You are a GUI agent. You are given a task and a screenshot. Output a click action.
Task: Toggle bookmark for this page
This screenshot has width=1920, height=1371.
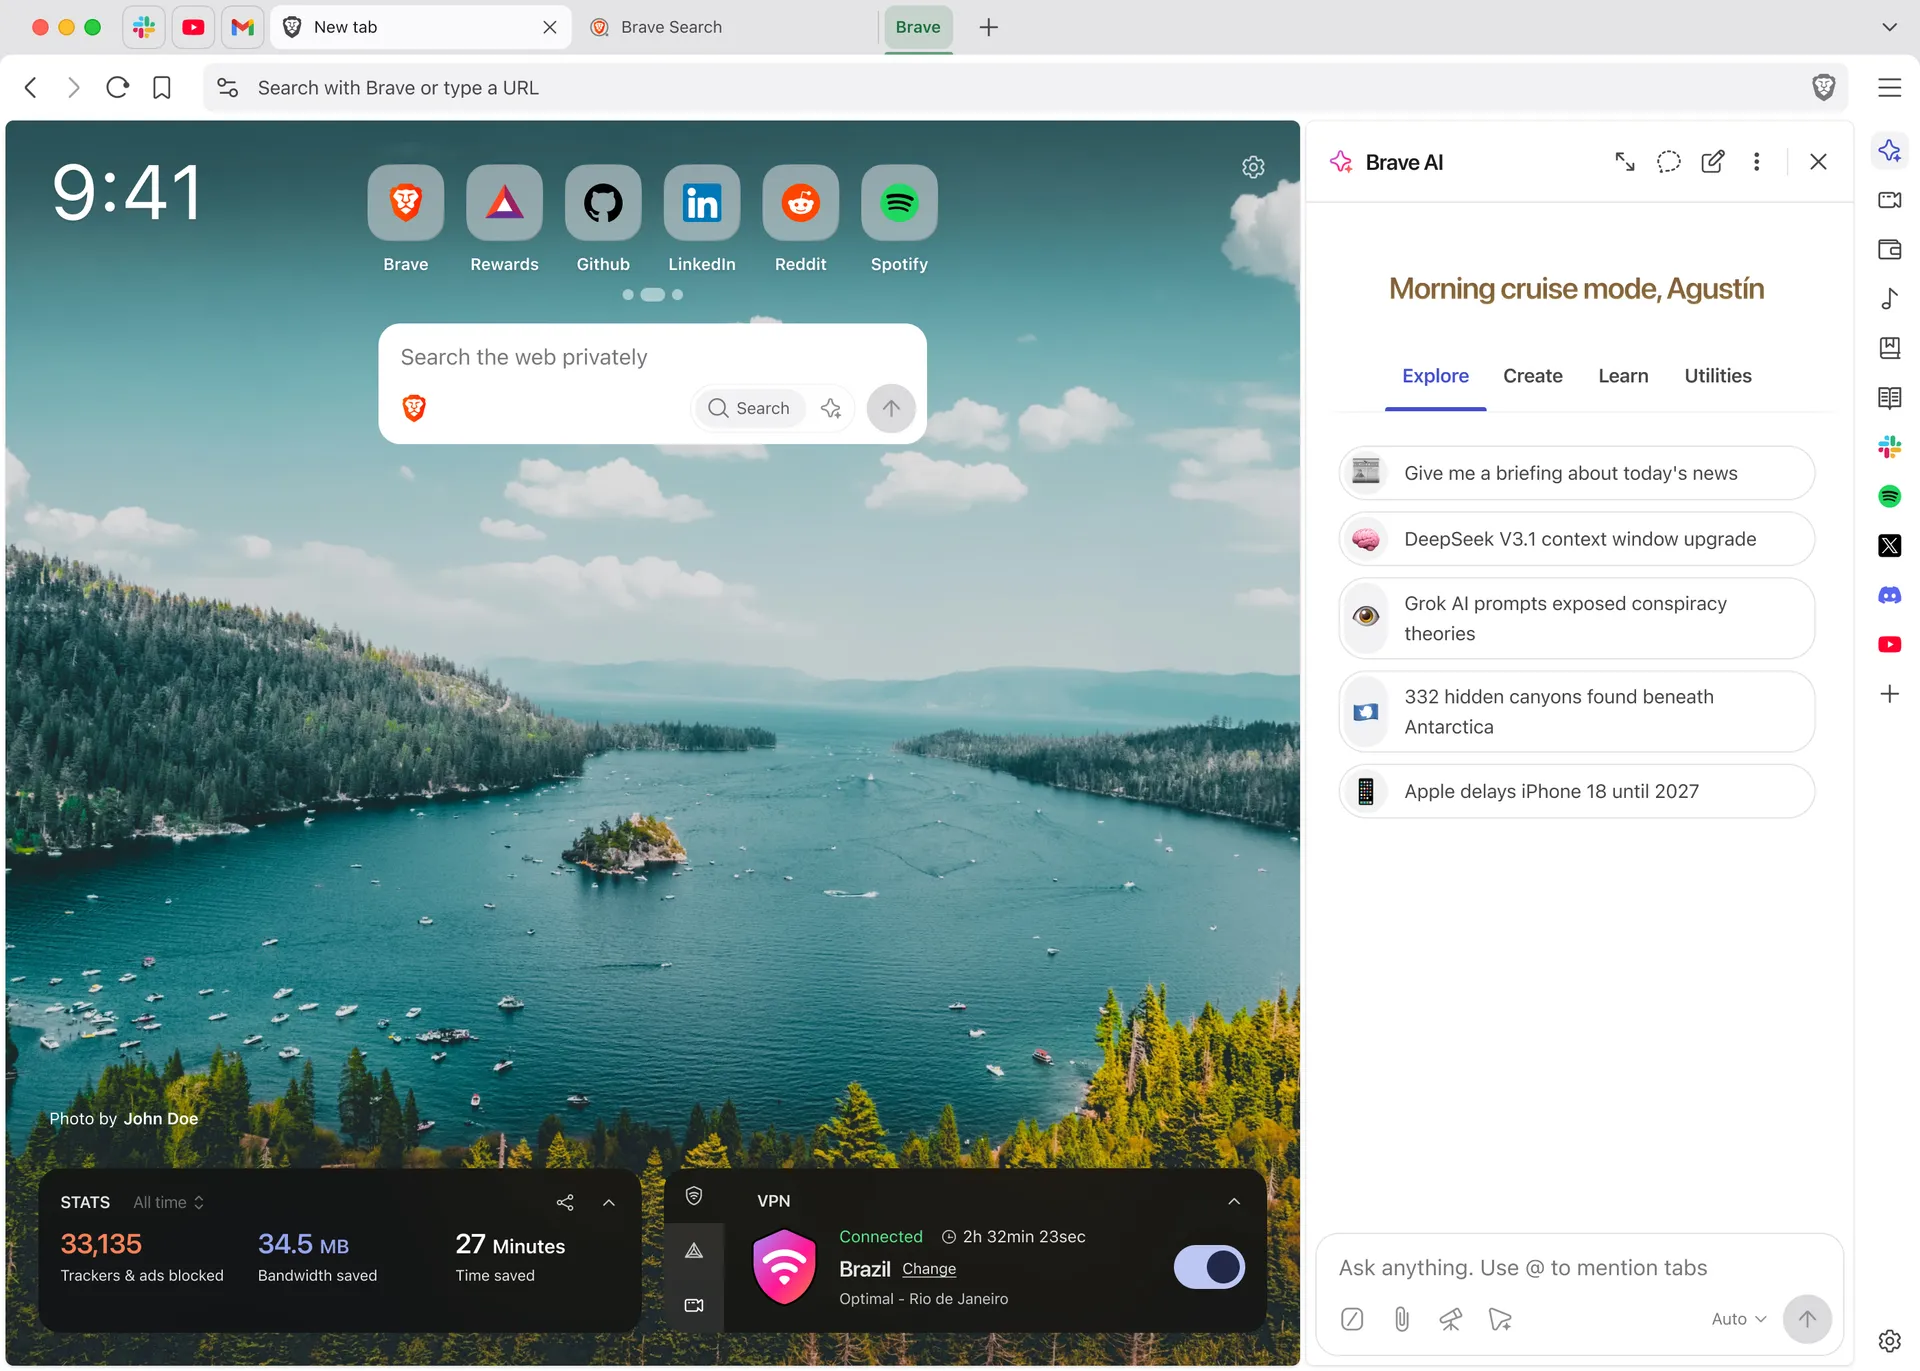point(162,88)
